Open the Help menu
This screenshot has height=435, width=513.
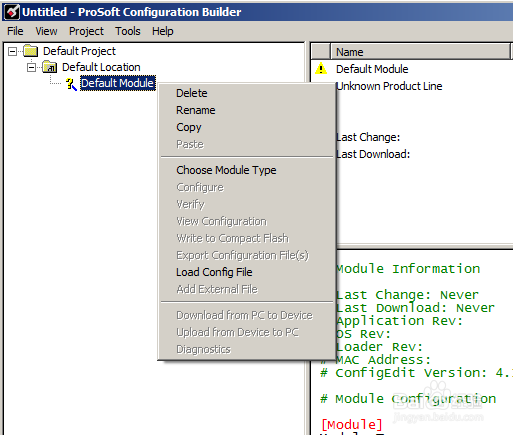163,31
